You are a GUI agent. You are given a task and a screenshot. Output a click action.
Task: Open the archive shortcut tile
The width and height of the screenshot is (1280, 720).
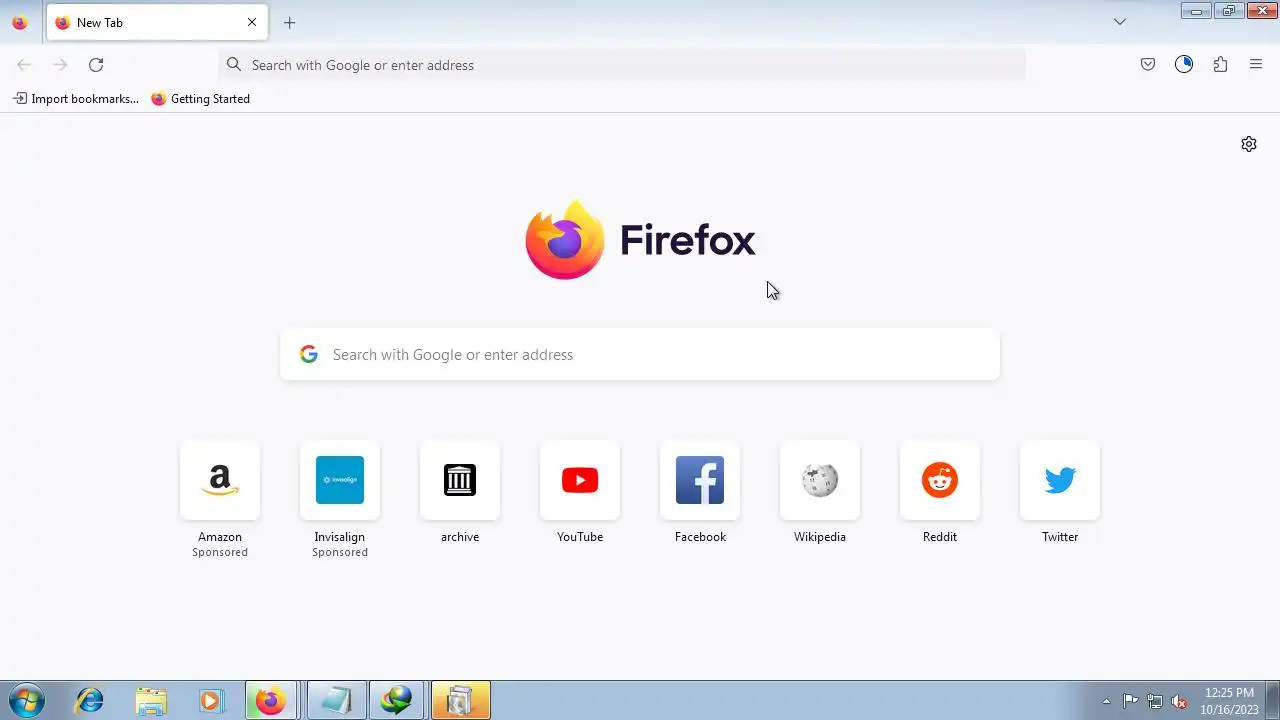pos(460,480)
